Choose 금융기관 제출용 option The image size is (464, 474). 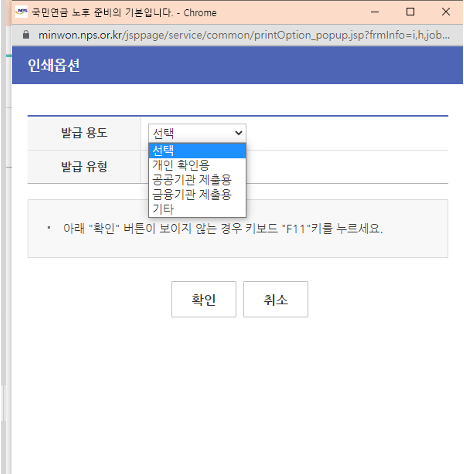click(197, 194)
